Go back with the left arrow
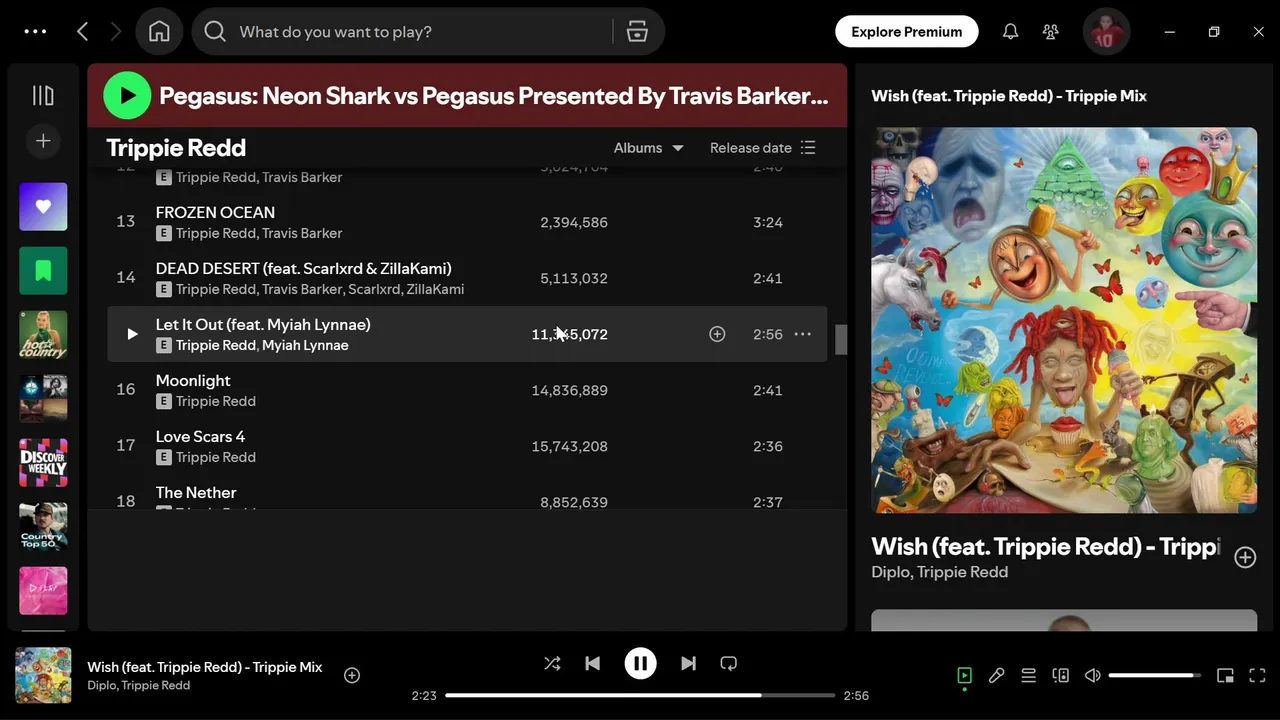The width and height of the screenshot is (1280, 720). pos(83,32)
